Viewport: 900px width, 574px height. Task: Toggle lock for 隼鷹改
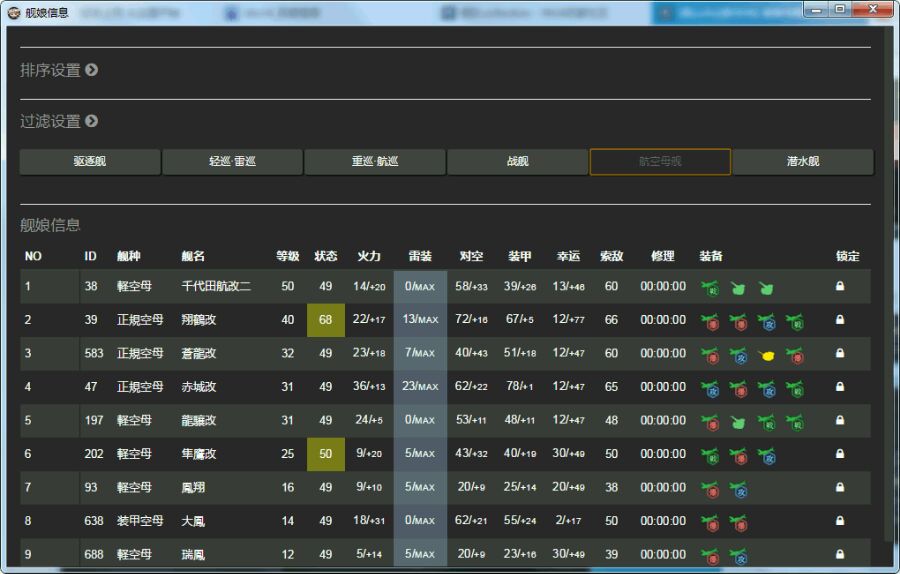coord(840,453)
